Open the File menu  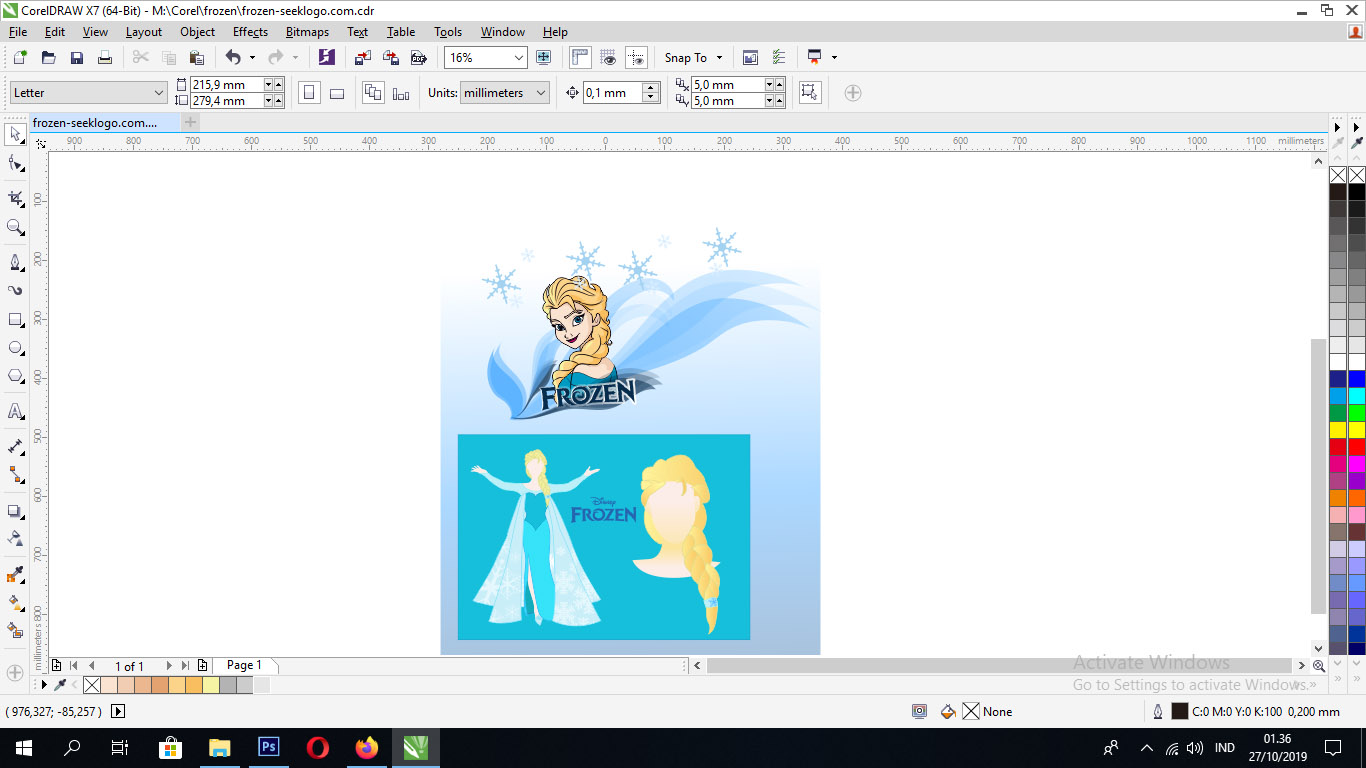point(18,32)
